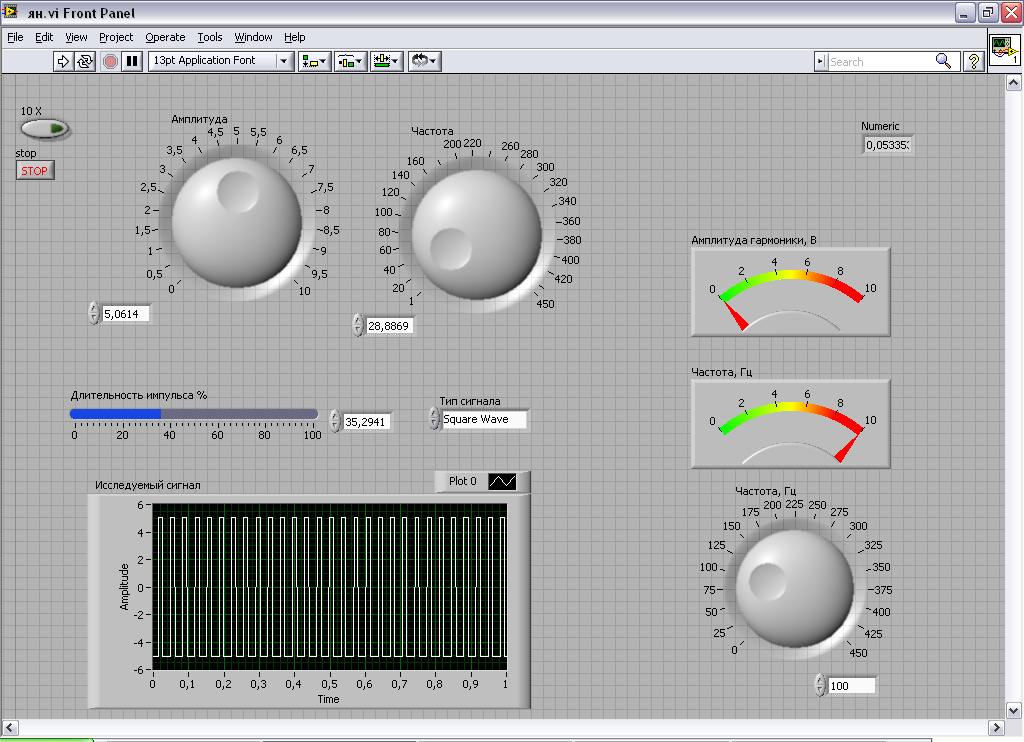The image size is (1024, 742).
Task: Expand the Distribute Objects dropdown
Action: 350,61
